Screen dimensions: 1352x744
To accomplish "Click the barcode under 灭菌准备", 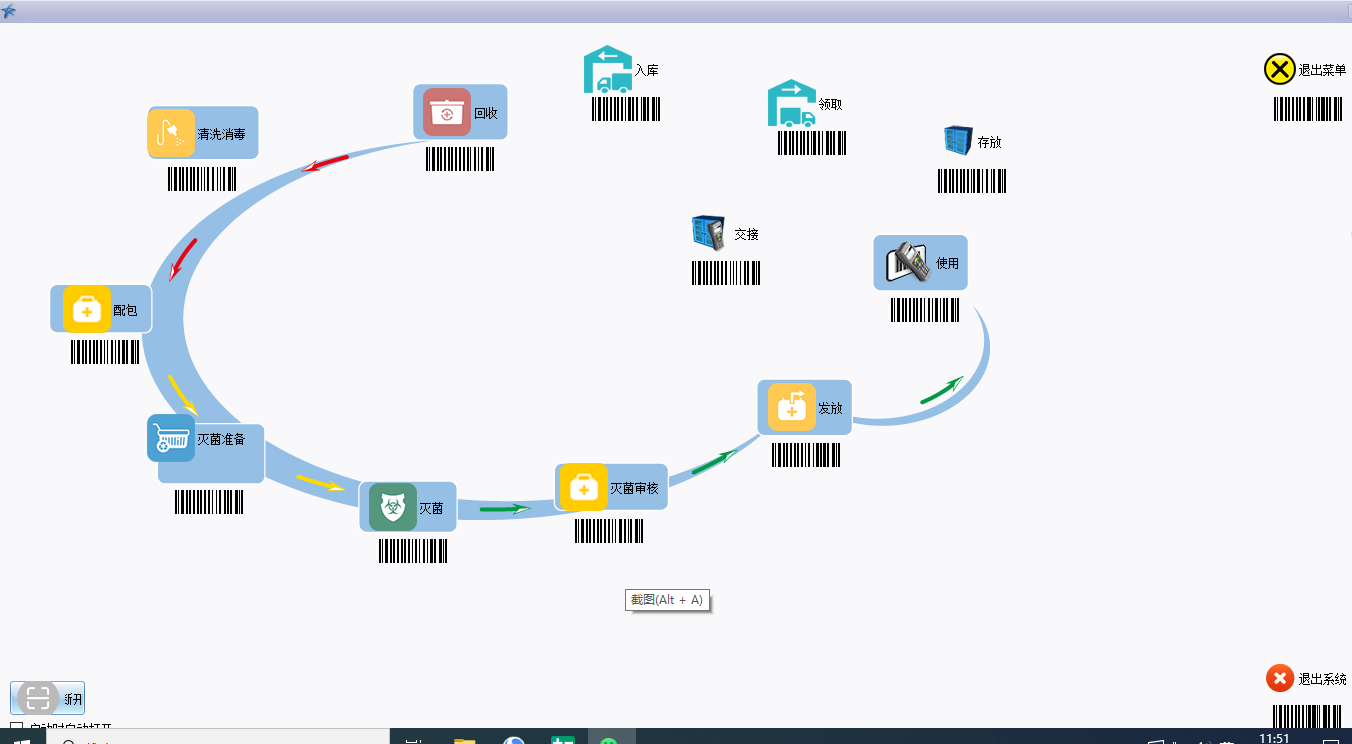I will (209, 502).
